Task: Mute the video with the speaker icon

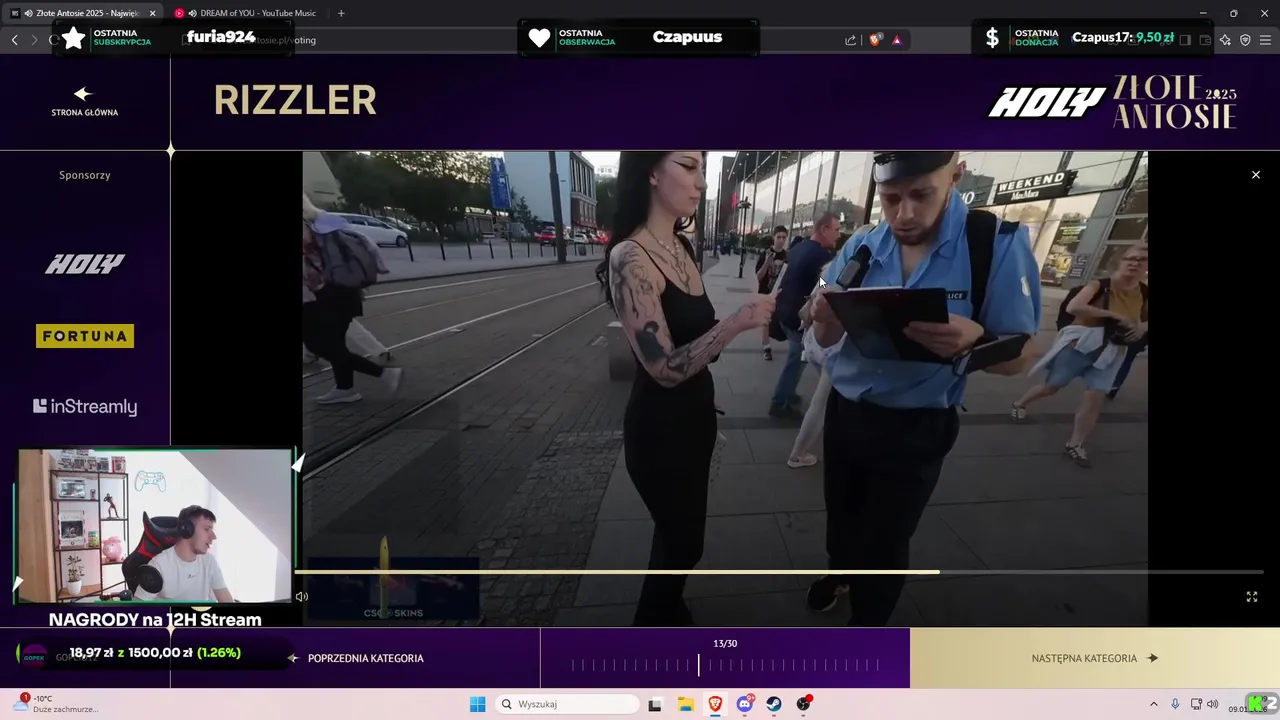Action: tap(301, 597)
